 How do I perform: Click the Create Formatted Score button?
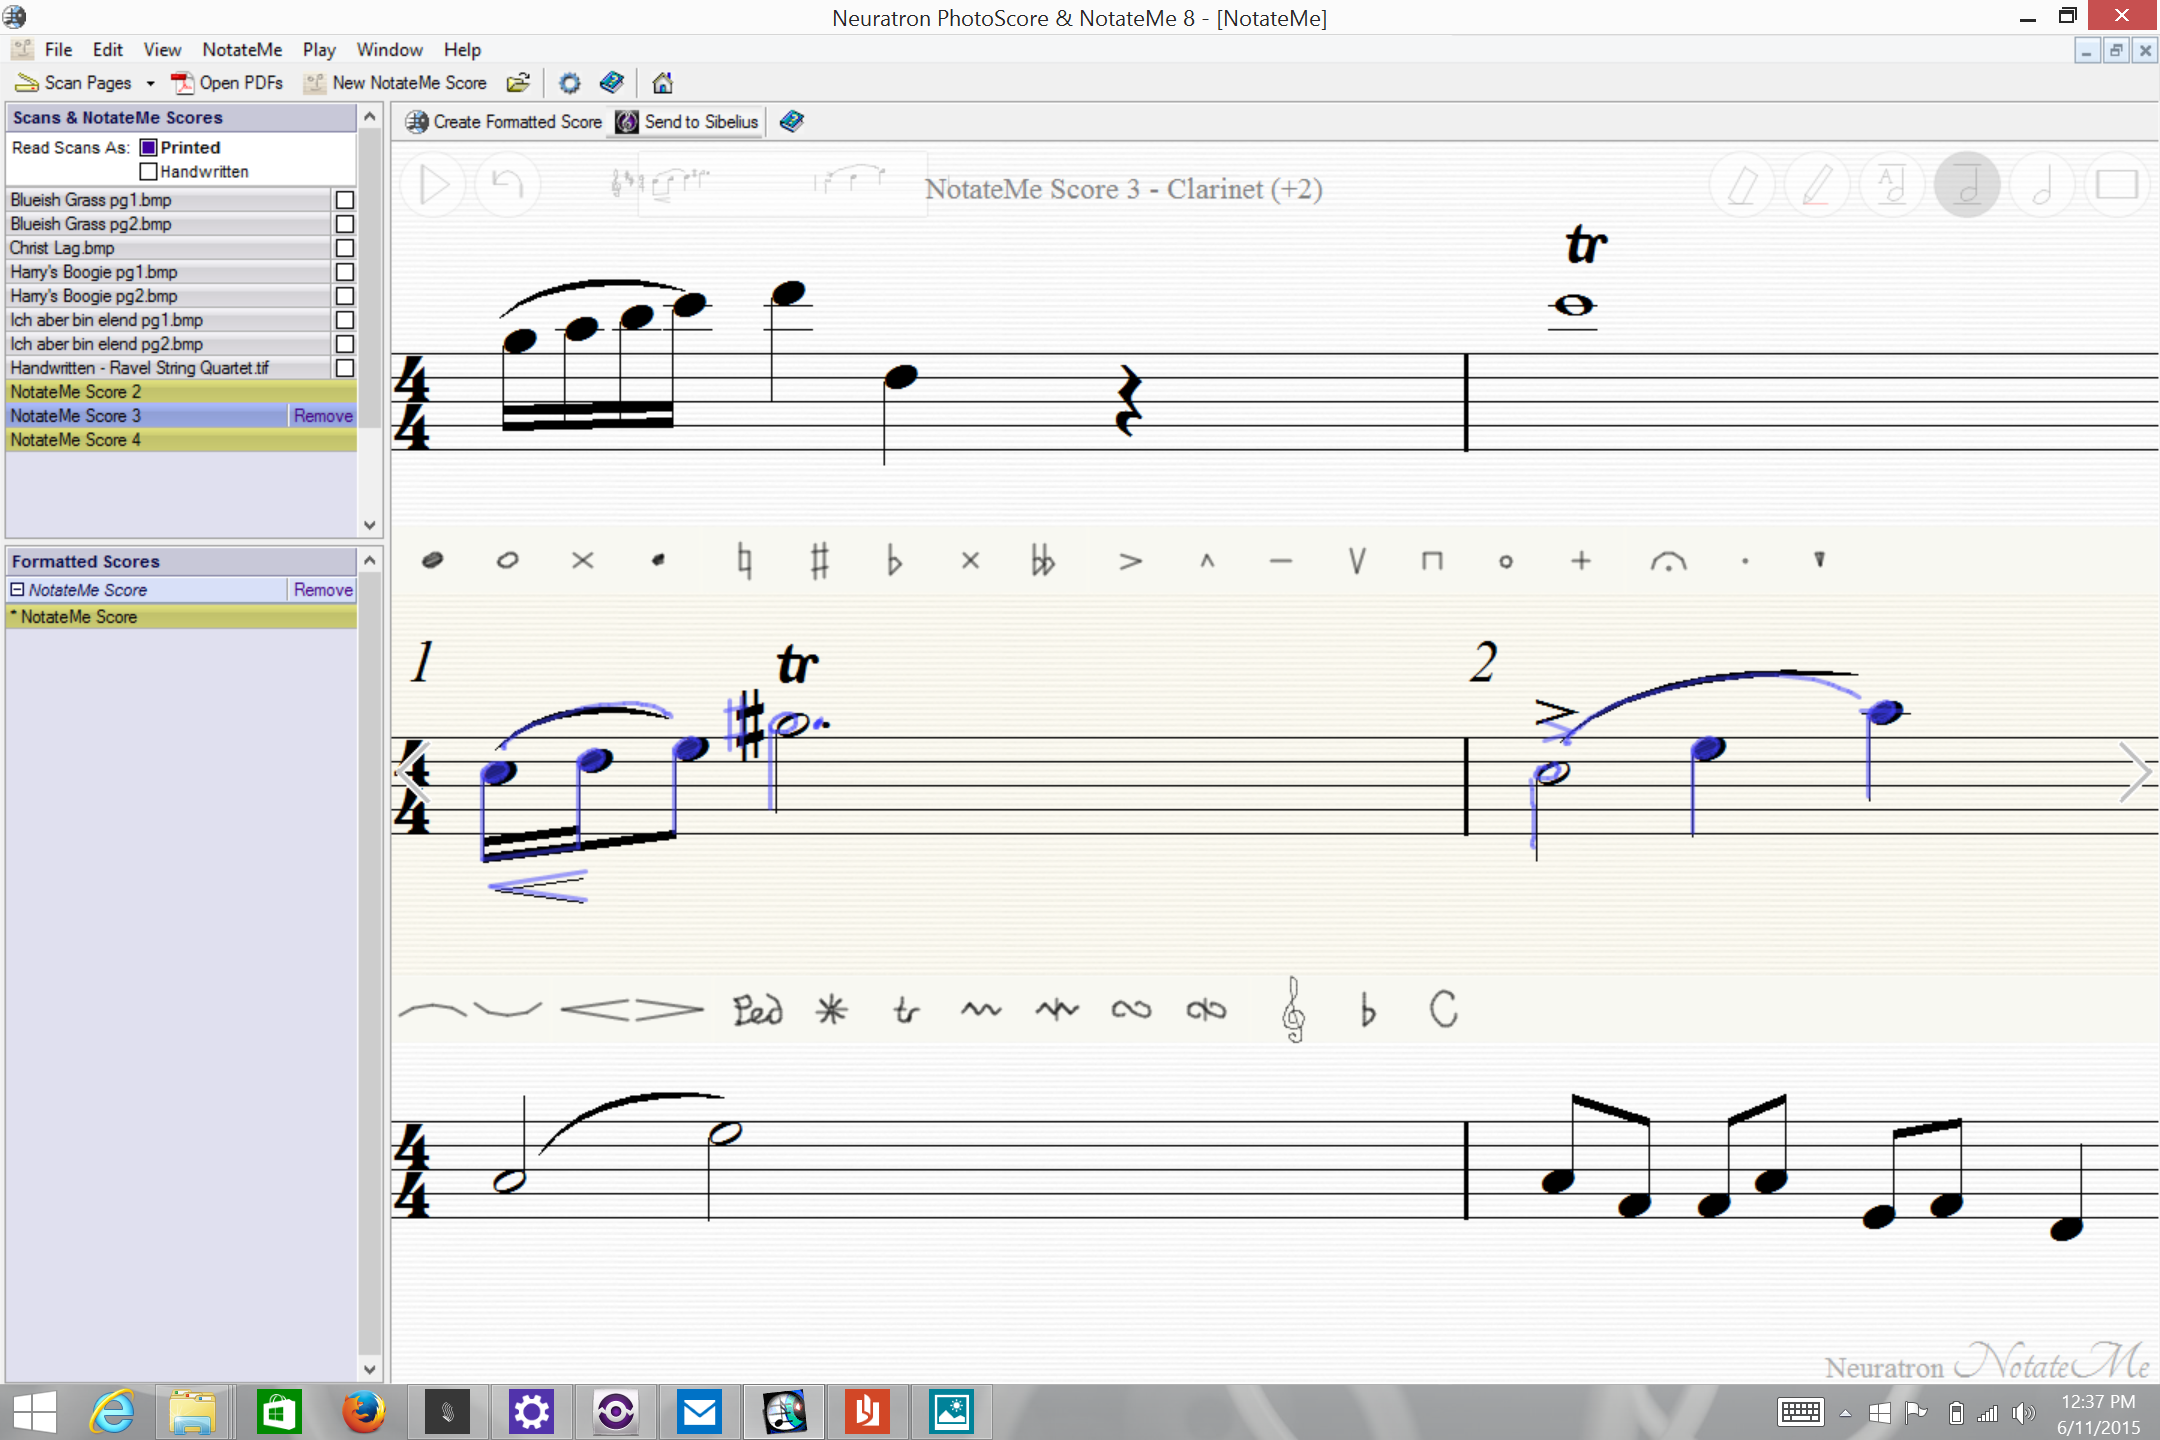(503, 121)
